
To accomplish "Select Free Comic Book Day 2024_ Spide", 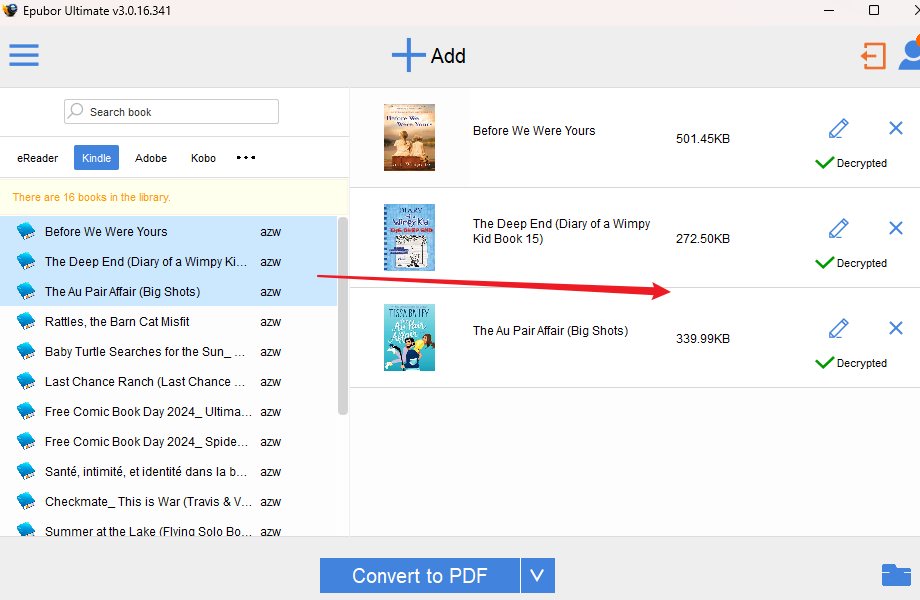I will [168, 441].
